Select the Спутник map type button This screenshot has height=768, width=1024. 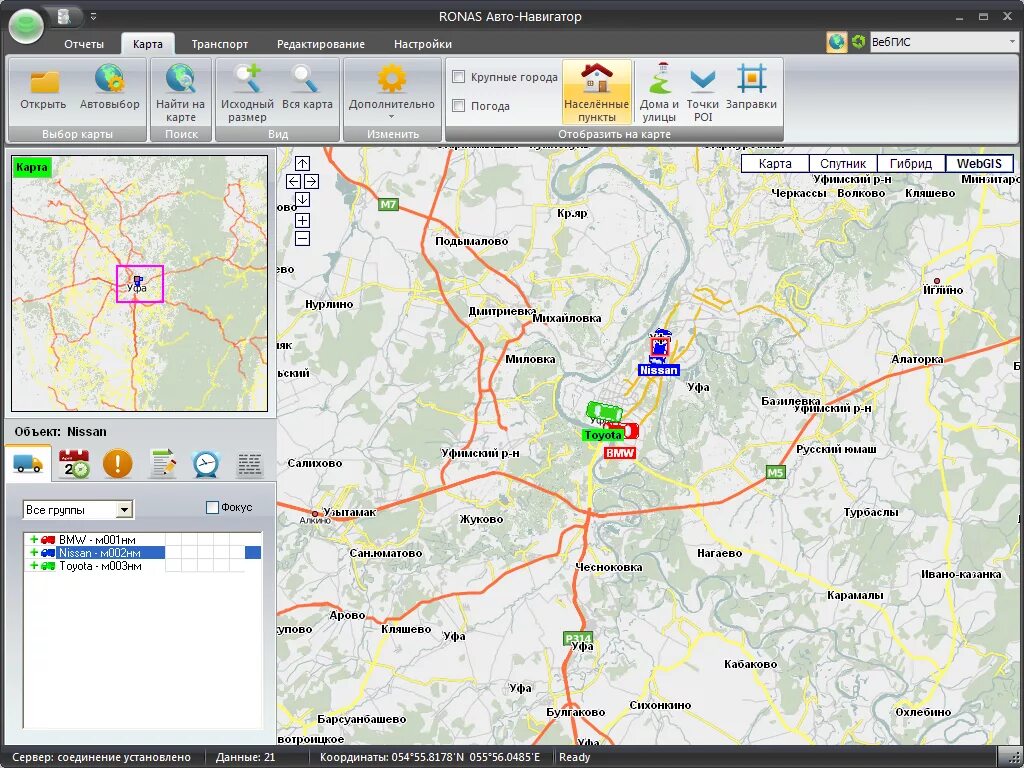(843, 164)
